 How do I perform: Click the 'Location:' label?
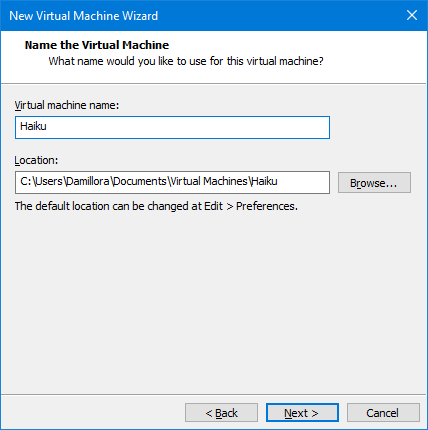(36, 160)
